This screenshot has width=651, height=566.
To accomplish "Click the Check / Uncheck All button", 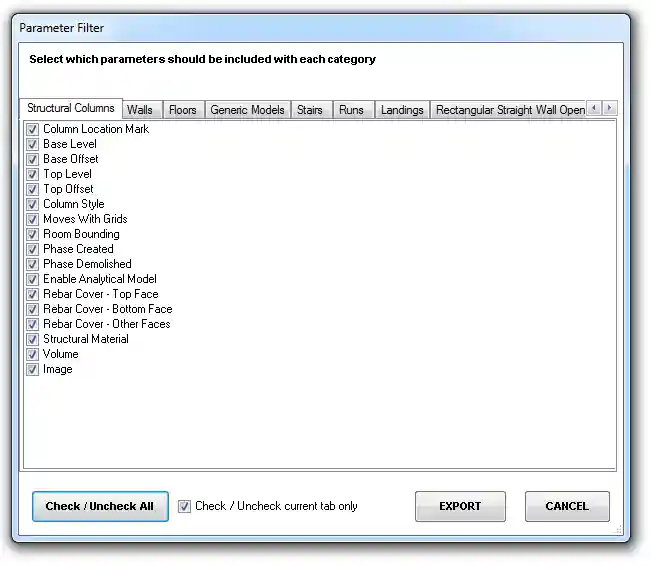I will coord(100,506).
